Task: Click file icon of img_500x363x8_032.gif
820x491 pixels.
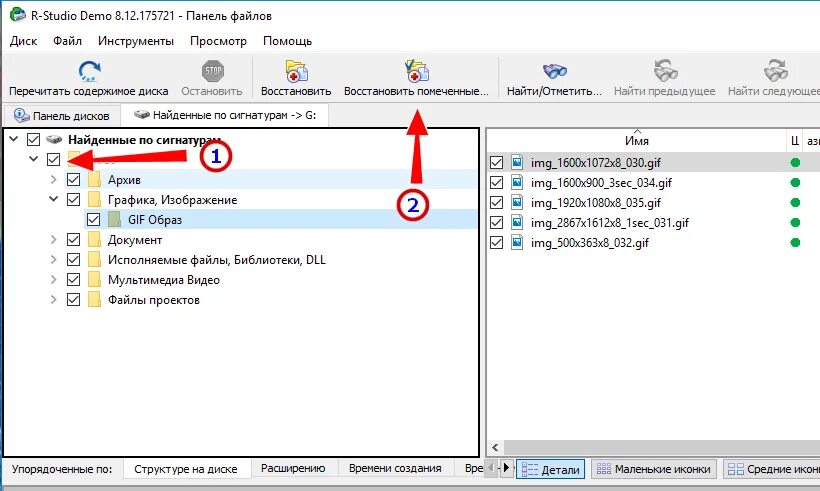Action: click(517, 243)
